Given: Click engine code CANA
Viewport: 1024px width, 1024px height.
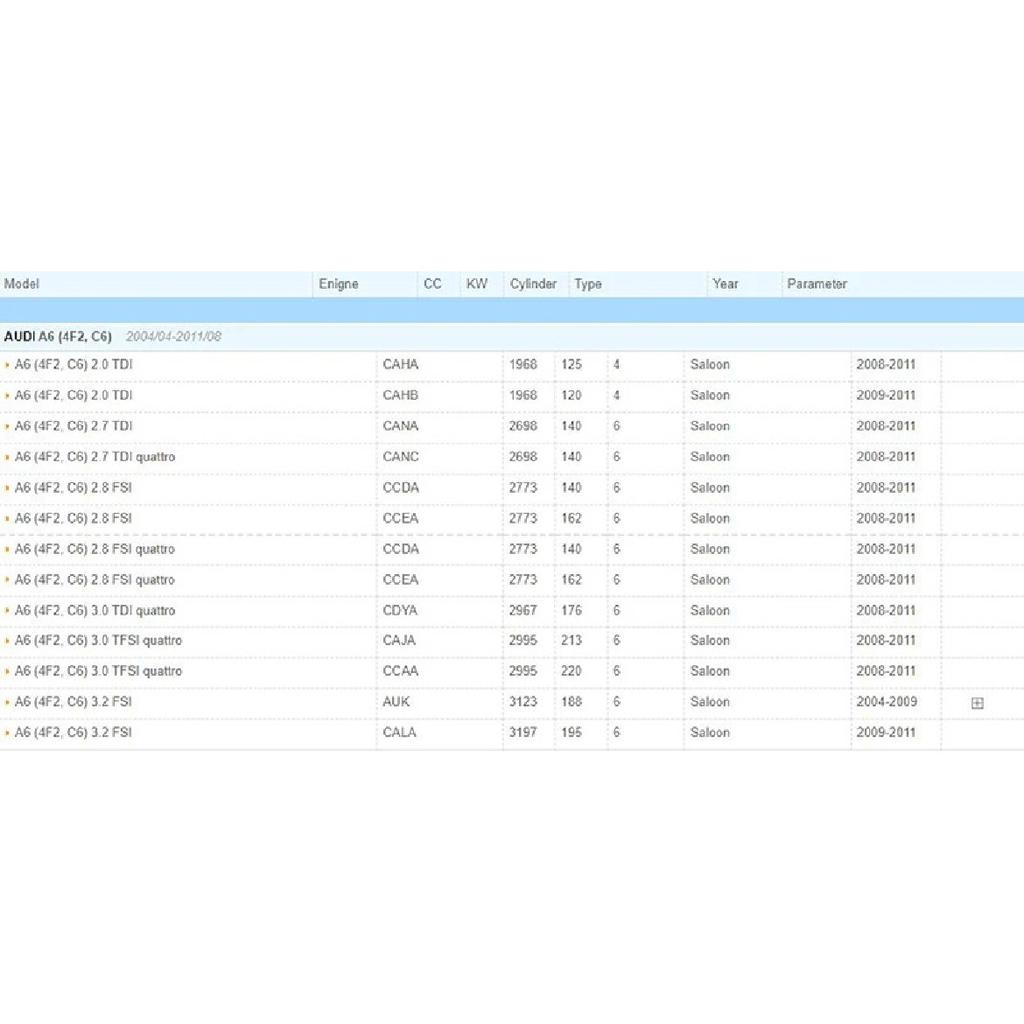Looking at the screenshot, I should tap(400, 426).
